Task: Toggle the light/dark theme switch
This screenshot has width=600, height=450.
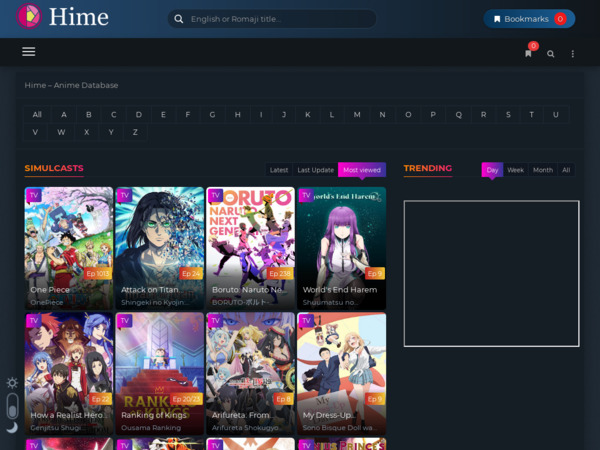Action: pyautogui.click(x=13, y=406)
